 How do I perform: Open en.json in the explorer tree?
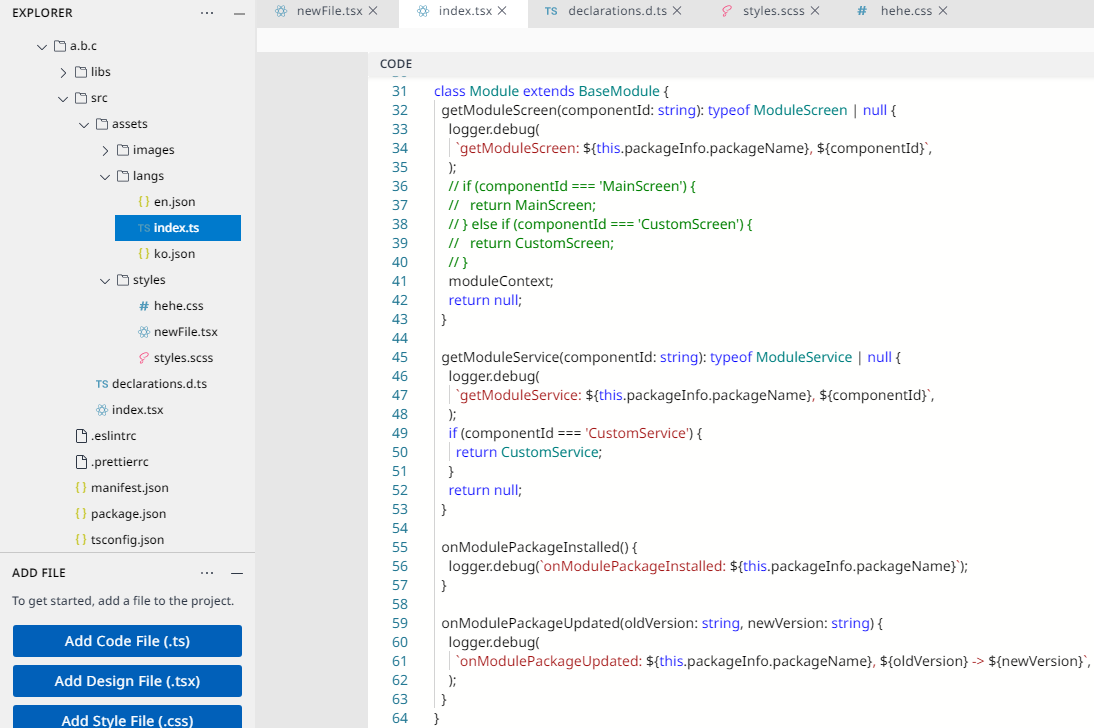174,202
